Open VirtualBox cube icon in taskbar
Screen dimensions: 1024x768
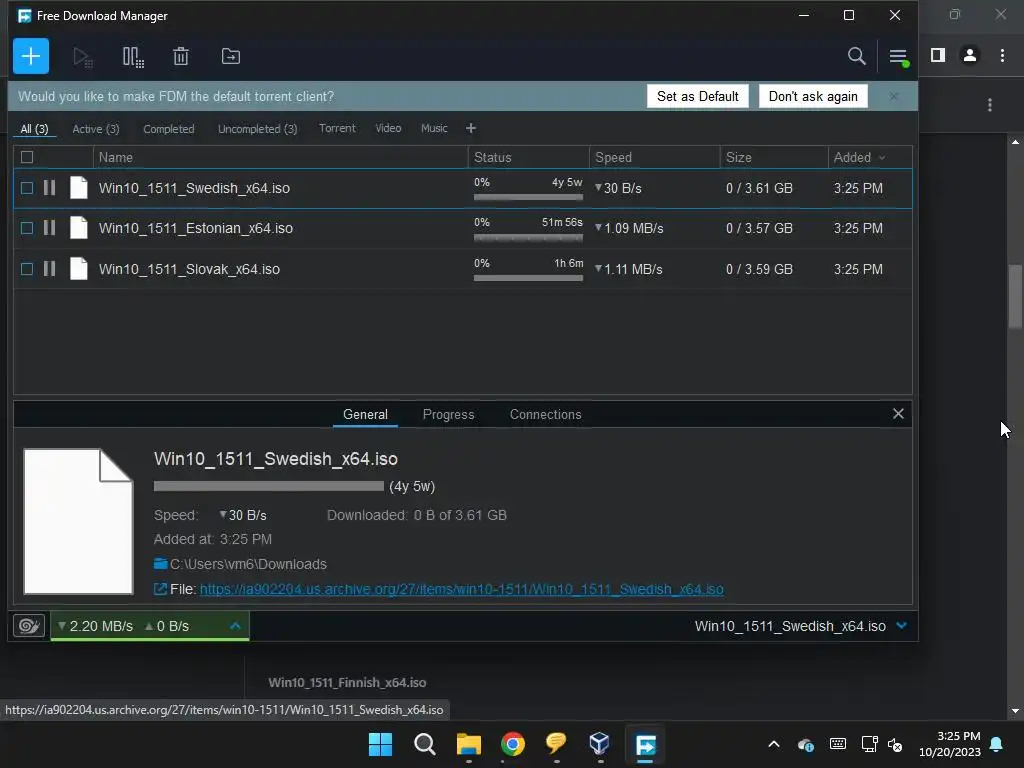(x=599, y=743)
